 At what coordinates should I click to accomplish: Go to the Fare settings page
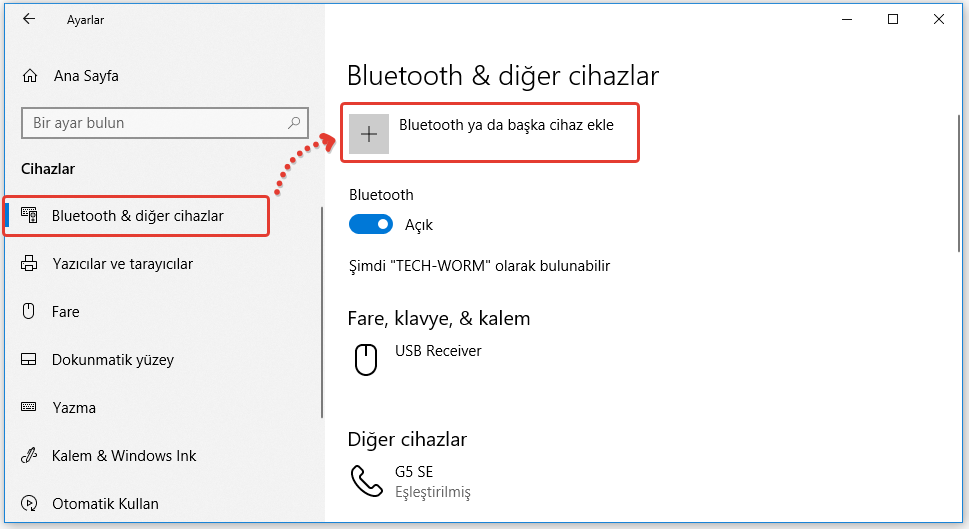66,312
